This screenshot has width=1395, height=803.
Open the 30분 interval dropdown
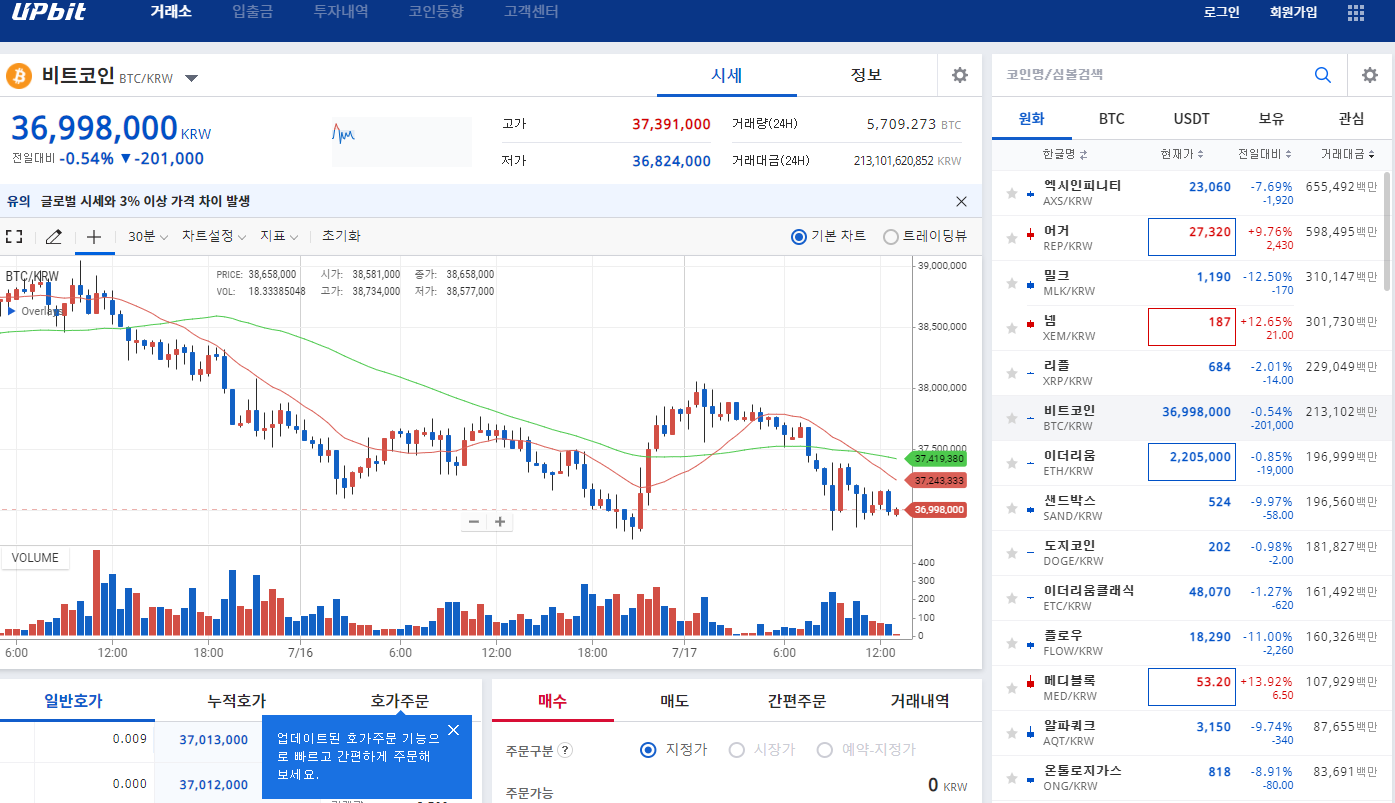coord(148,237)
